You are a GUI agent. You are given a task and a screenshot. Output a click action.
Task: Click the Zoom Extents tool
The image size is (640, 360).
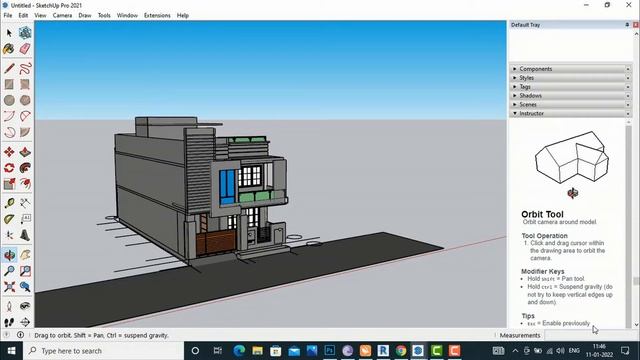pos(9,287)
